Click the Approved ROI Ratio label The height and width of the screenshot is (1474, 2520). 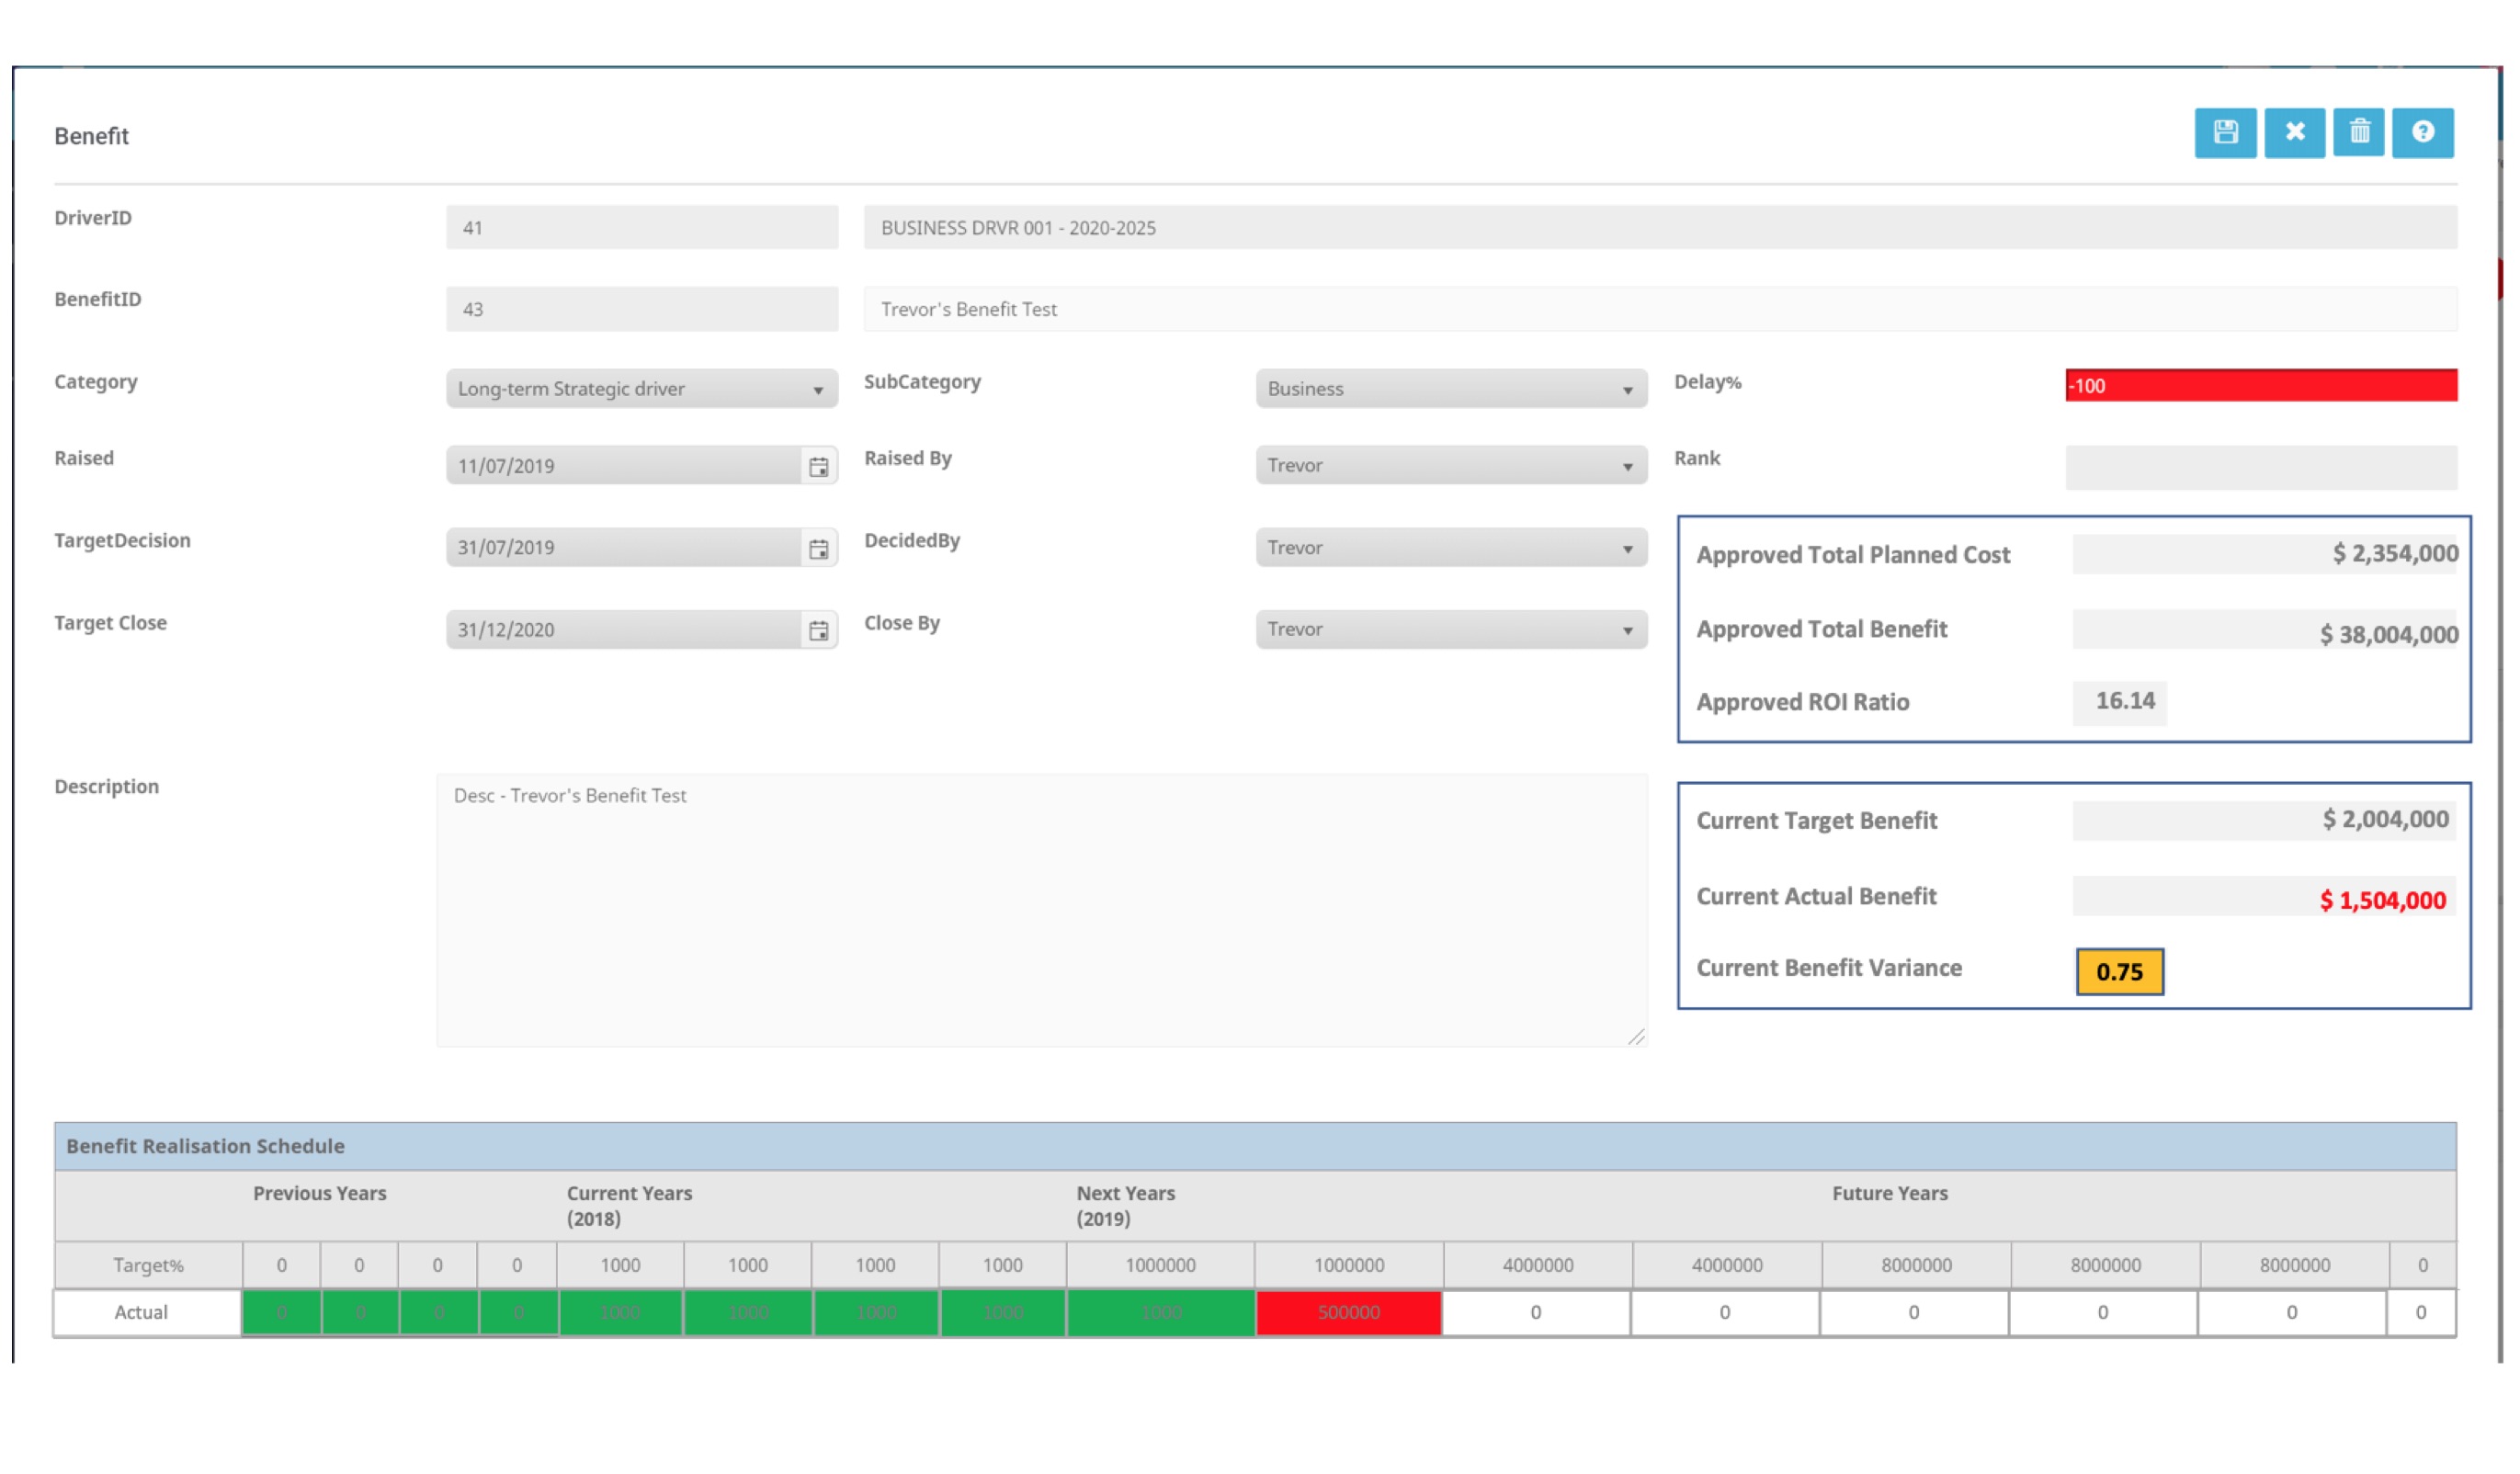coord(1802,703)
